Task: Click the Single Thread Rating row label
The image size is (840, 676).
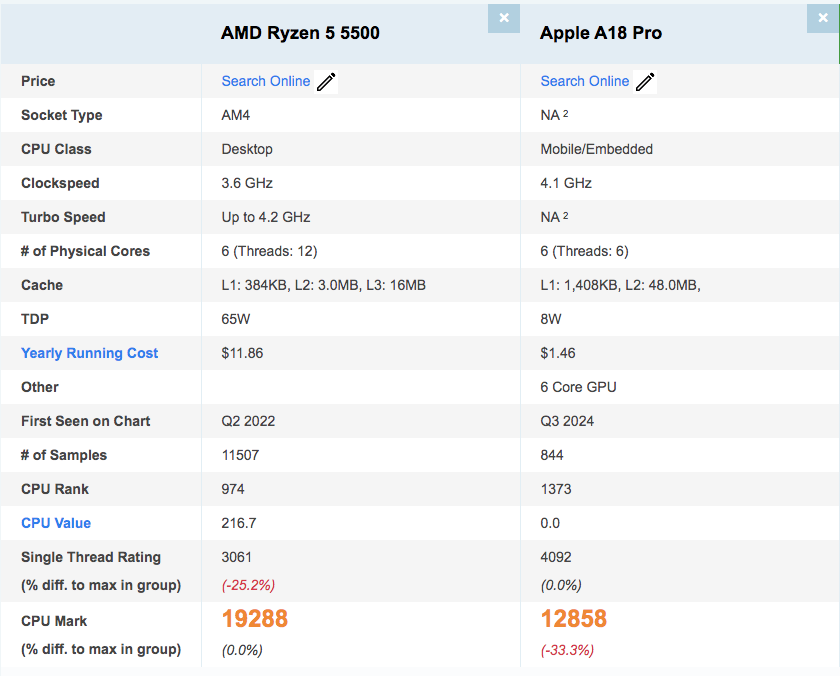Action: (x=91, y=558)
